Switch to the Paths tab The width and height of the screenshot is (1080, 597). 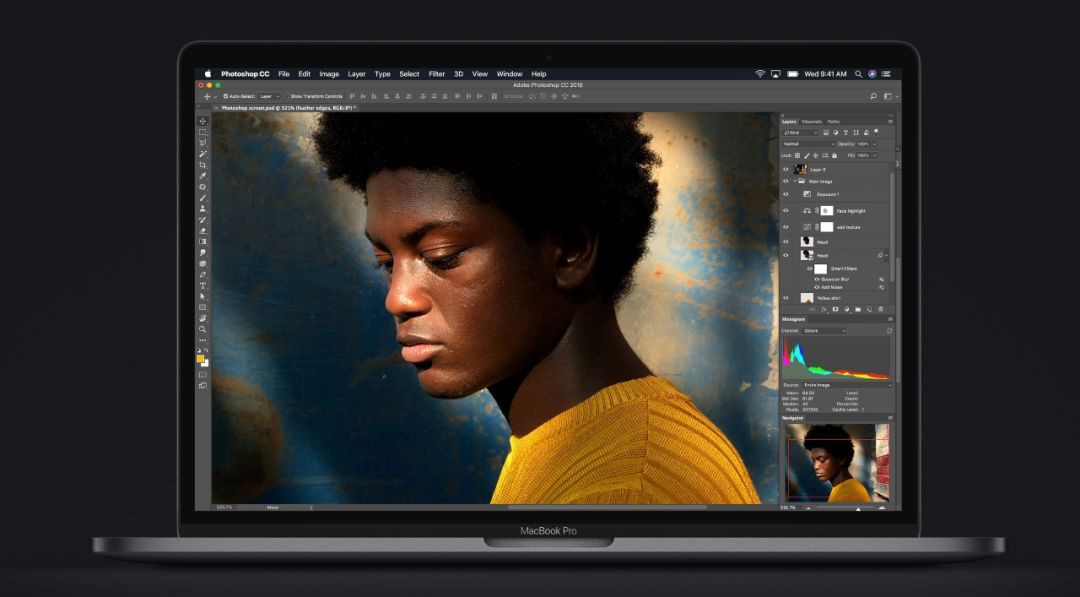[x=833, y=121]
